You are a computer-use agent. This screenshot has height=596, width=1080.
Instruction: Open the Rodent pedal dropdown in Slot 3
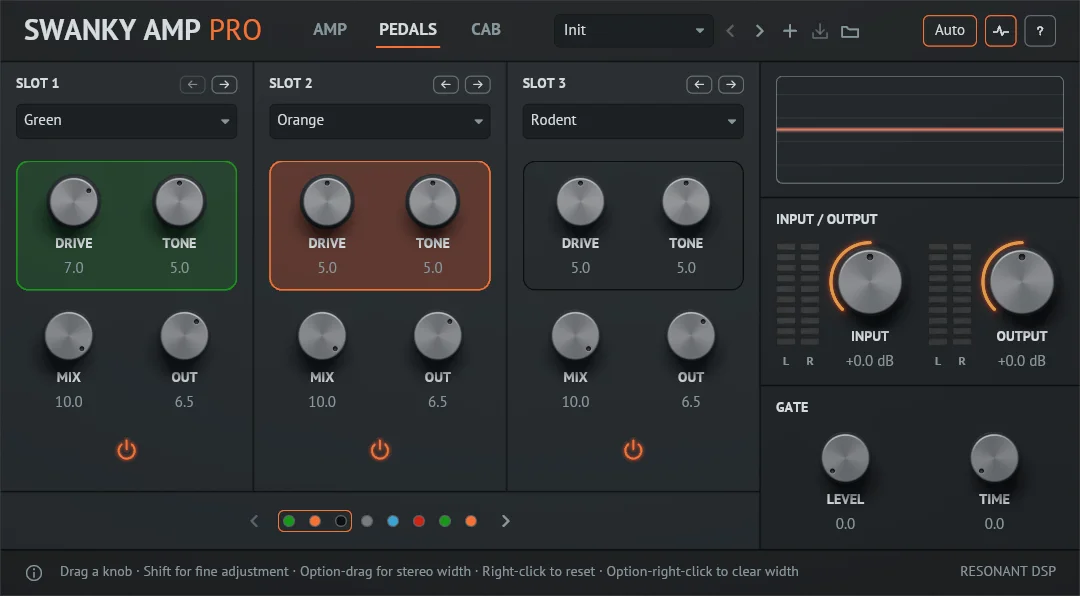pyautogui.click(x=633, y=121)
